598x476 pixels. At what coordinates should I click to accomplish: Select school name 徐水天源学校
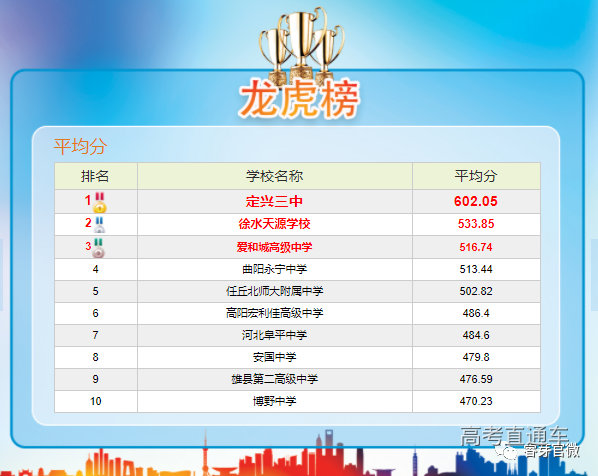click(275, 224)
